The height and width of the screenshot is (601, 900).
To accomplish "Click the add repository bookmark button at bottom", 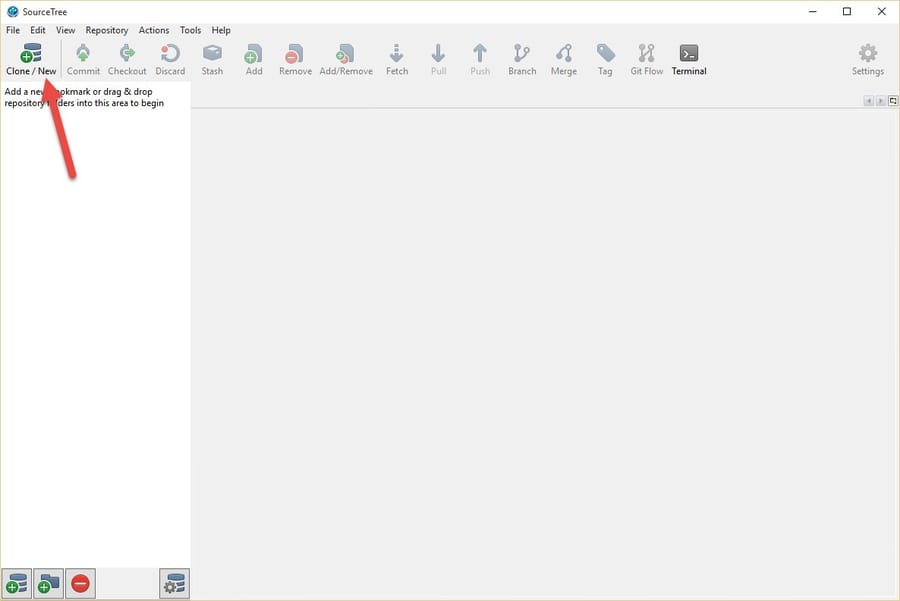I will pos(17,584).
